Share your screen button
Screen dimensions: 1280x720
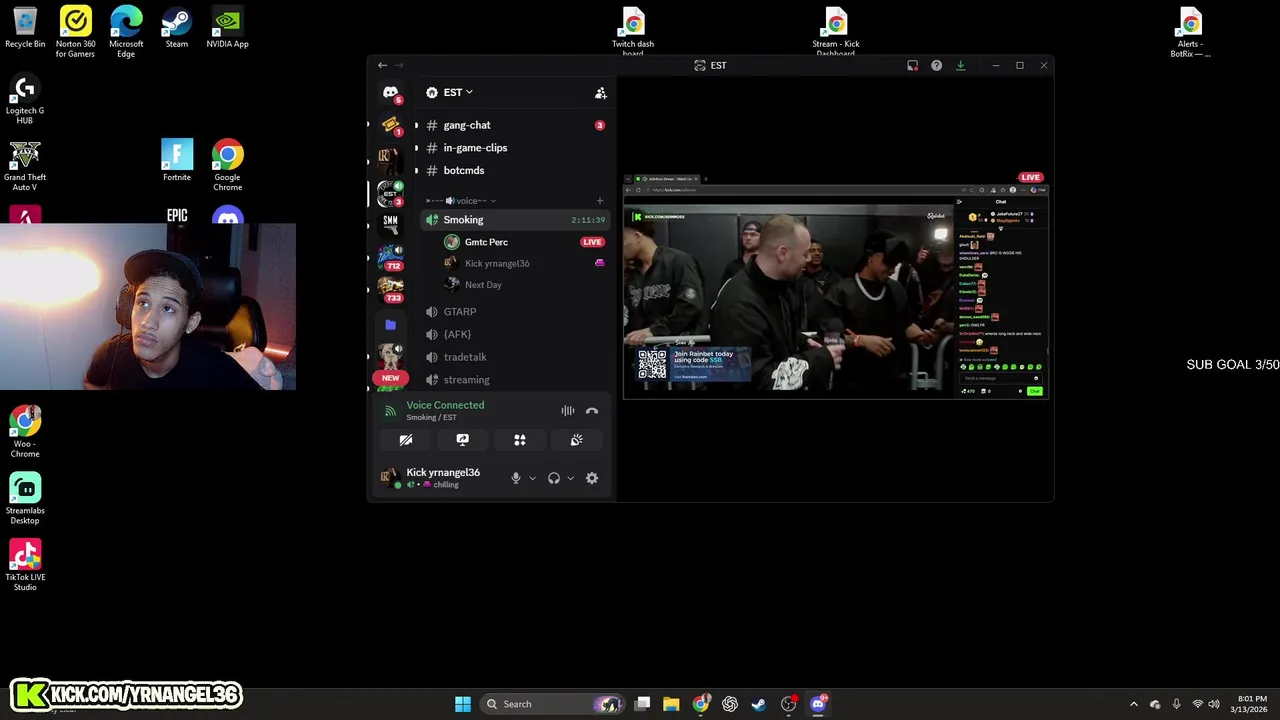463,440
